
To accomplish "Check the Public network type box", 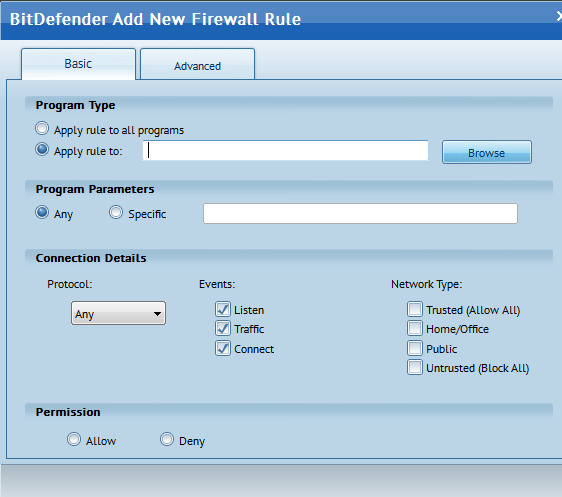I will click(415, 348).
